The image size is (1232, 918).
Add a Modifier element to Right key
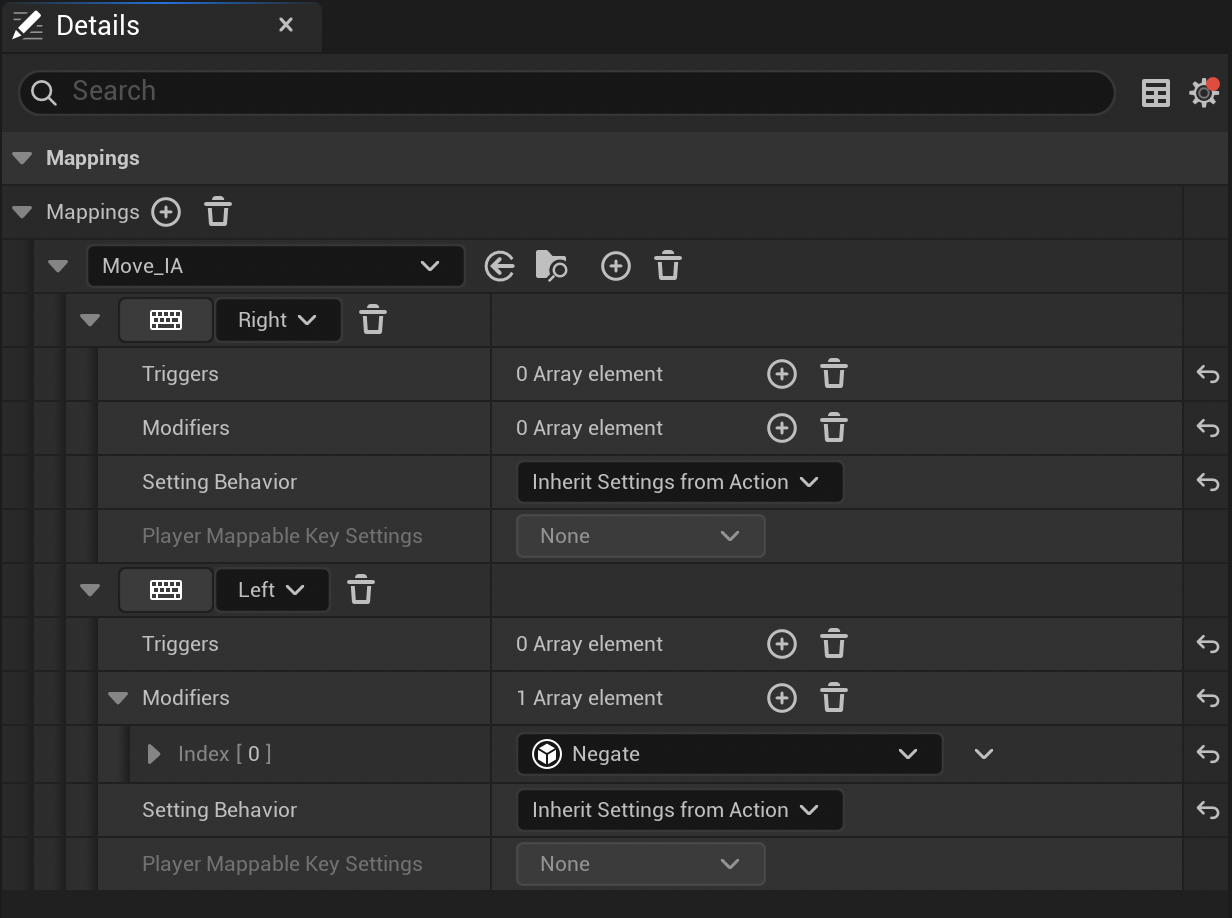click(782, 428)
